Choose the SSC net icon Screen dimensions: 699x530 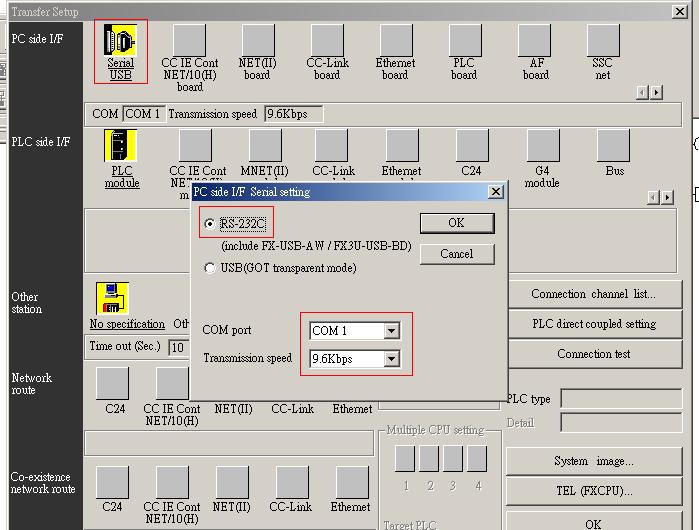click(602, 41)
